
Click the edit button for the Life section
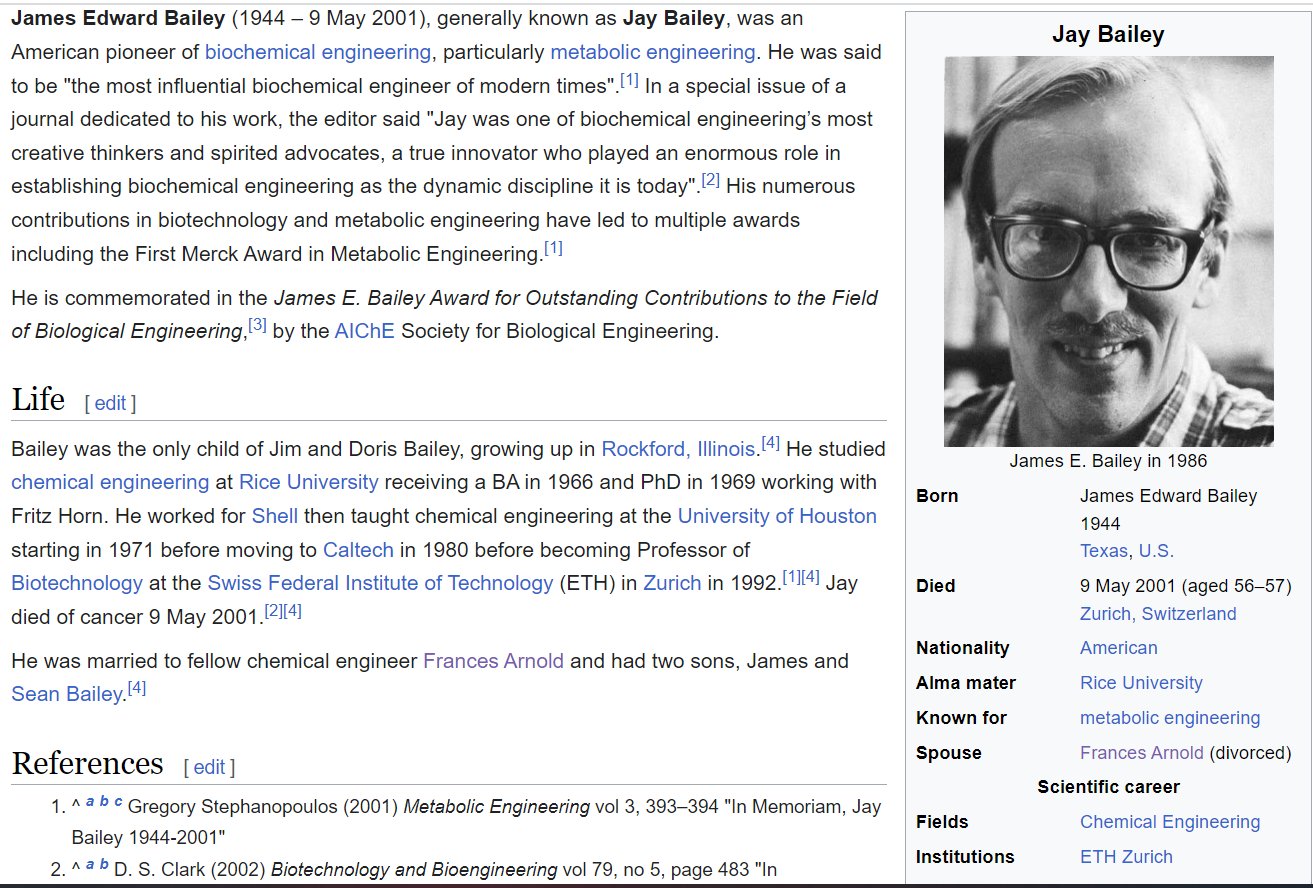(x=110, y=402)
